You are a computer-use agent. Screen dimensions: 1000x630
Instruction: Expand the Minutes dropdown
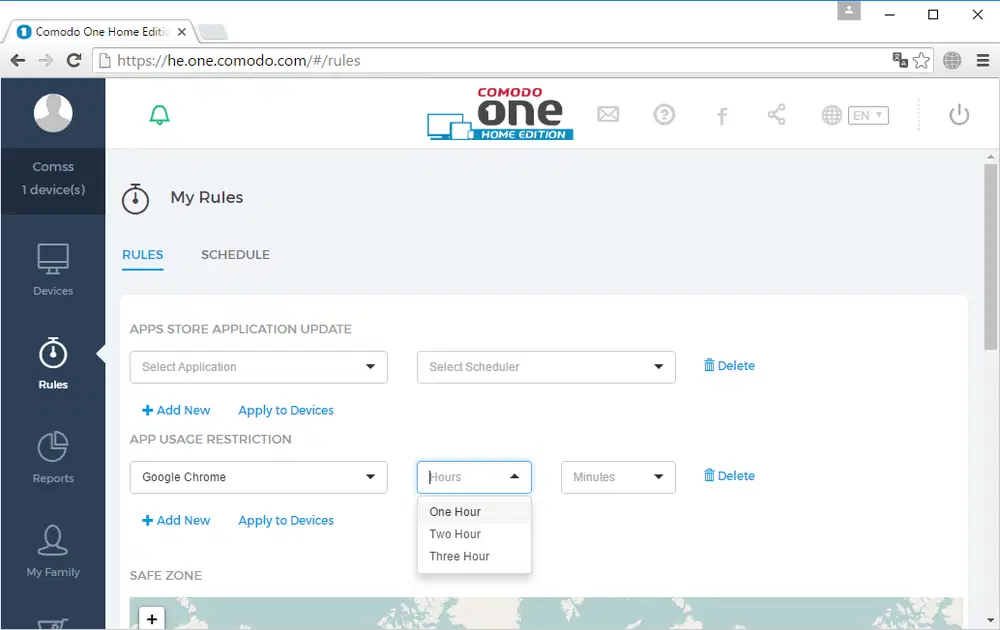click(x=618, y=477)
